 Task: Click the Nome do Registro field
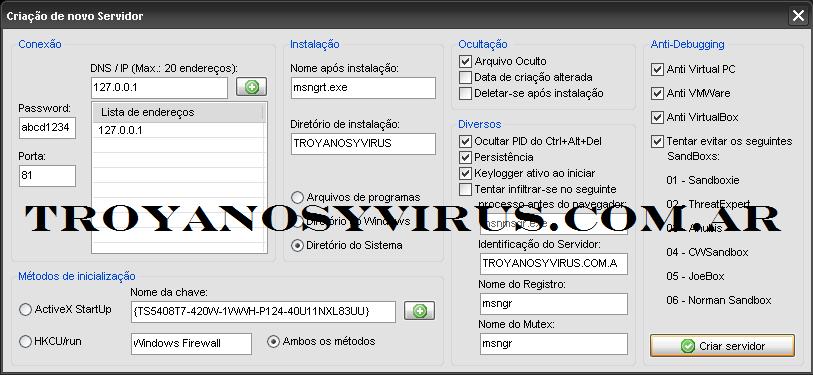554,303
